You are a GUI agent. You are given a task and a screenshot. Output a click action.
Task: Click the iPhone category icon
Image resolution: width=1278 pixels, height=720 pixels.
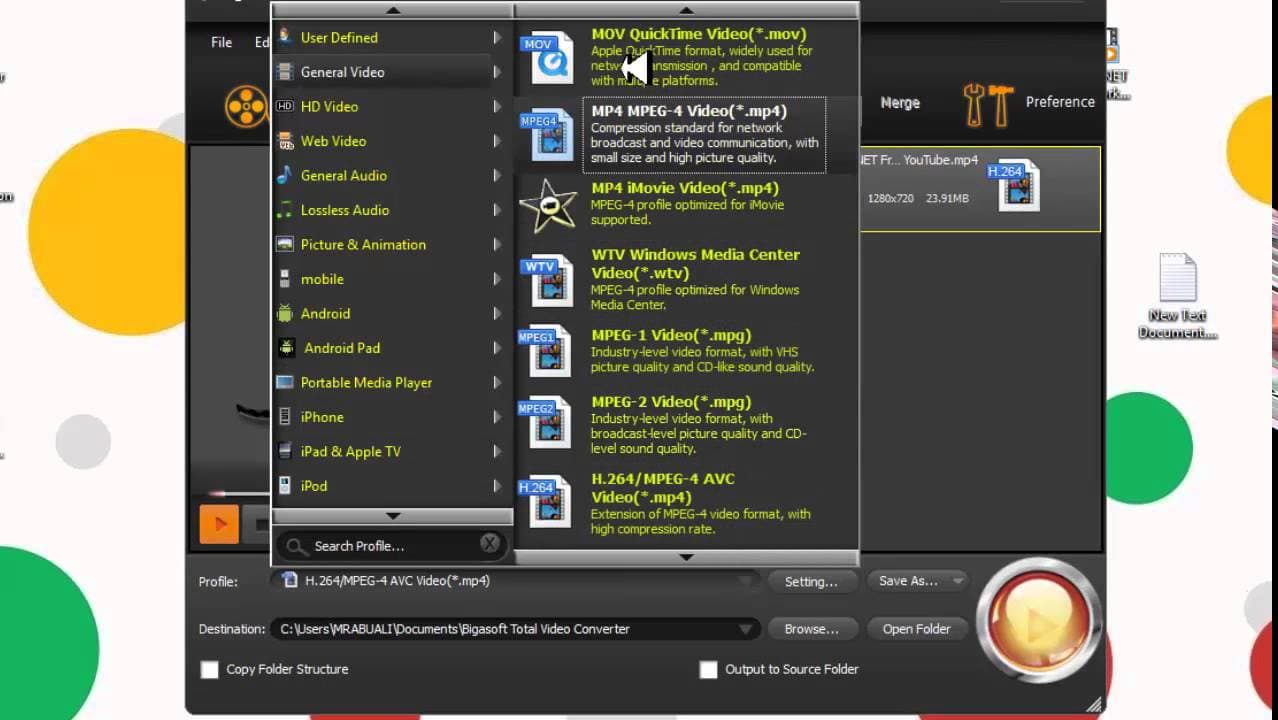pyautogui.click(x=285, y=417)
